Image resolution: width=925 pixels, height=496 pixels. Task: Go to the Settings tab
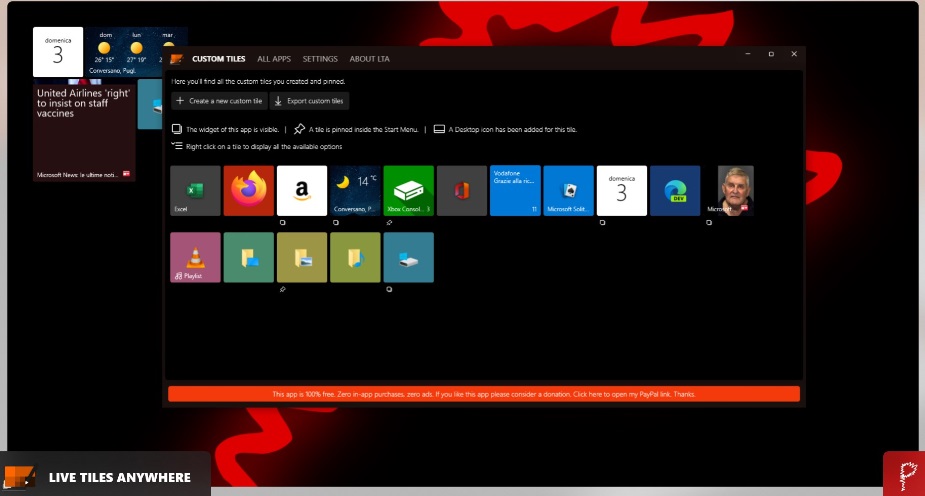click(x=320, y=59)
